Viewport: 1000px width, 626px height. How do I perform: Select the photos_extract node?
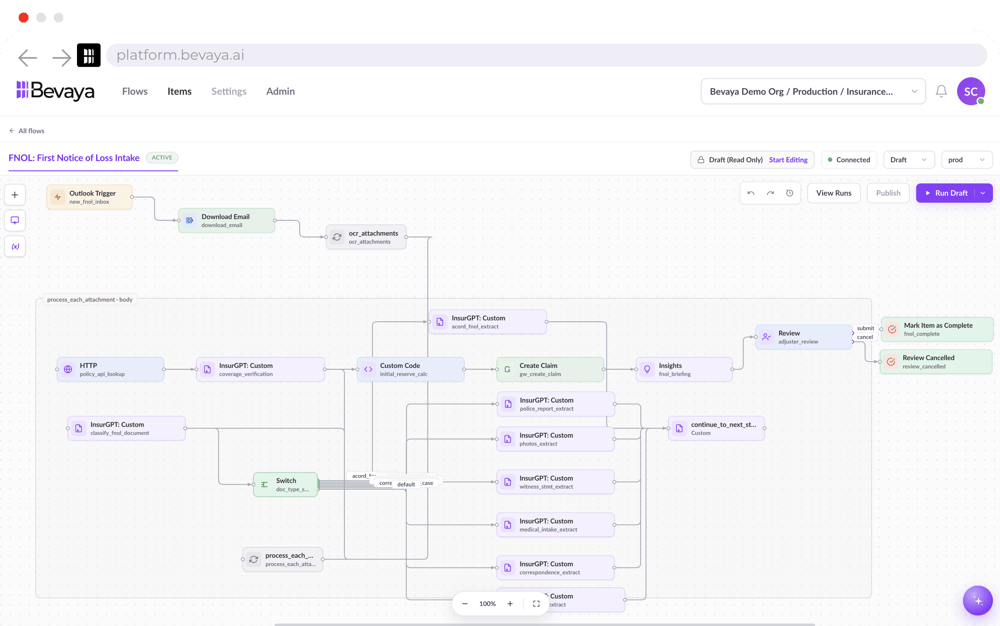[555, 439]
